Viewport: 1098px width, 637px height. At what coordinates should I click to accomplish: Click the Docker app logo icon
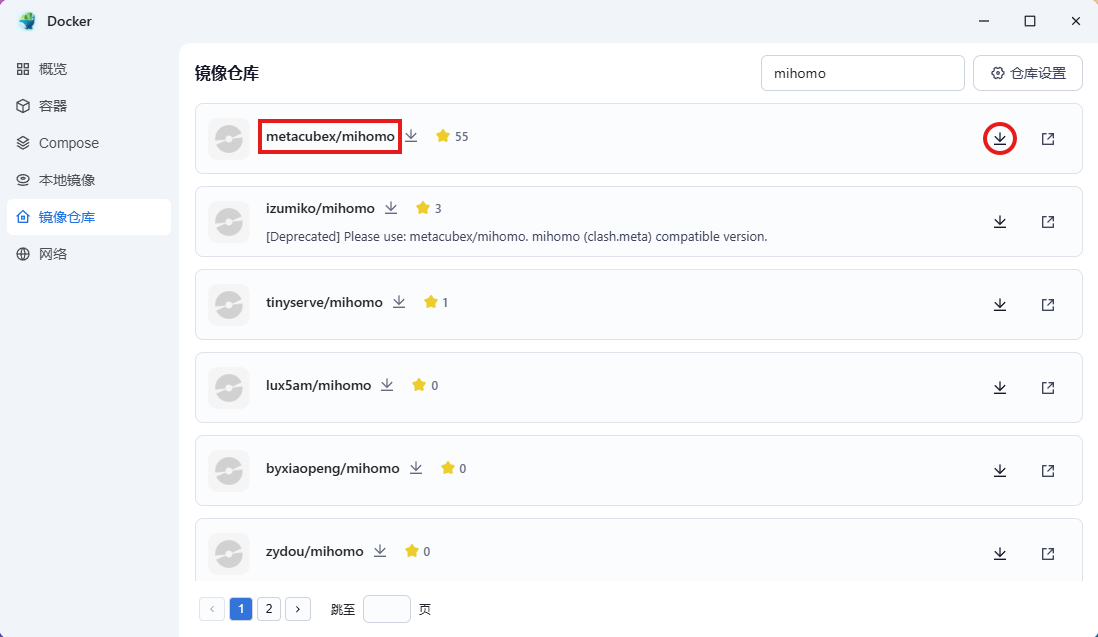click(27, 21)
